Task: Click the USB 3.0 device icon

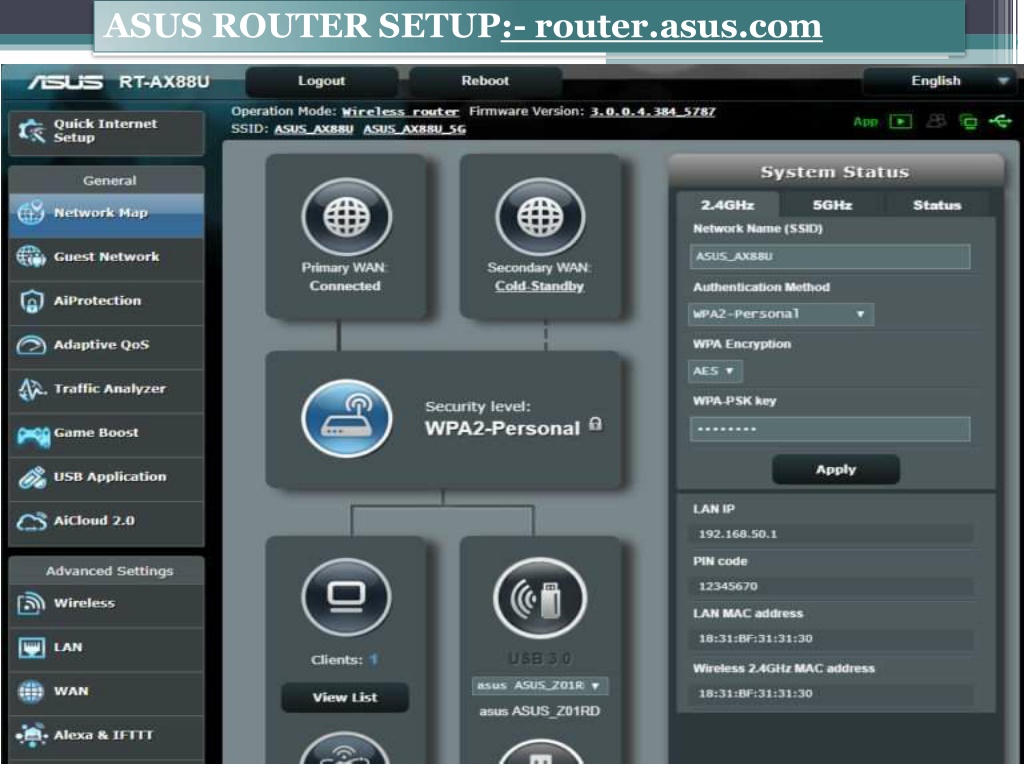Action: coord(540,598)
